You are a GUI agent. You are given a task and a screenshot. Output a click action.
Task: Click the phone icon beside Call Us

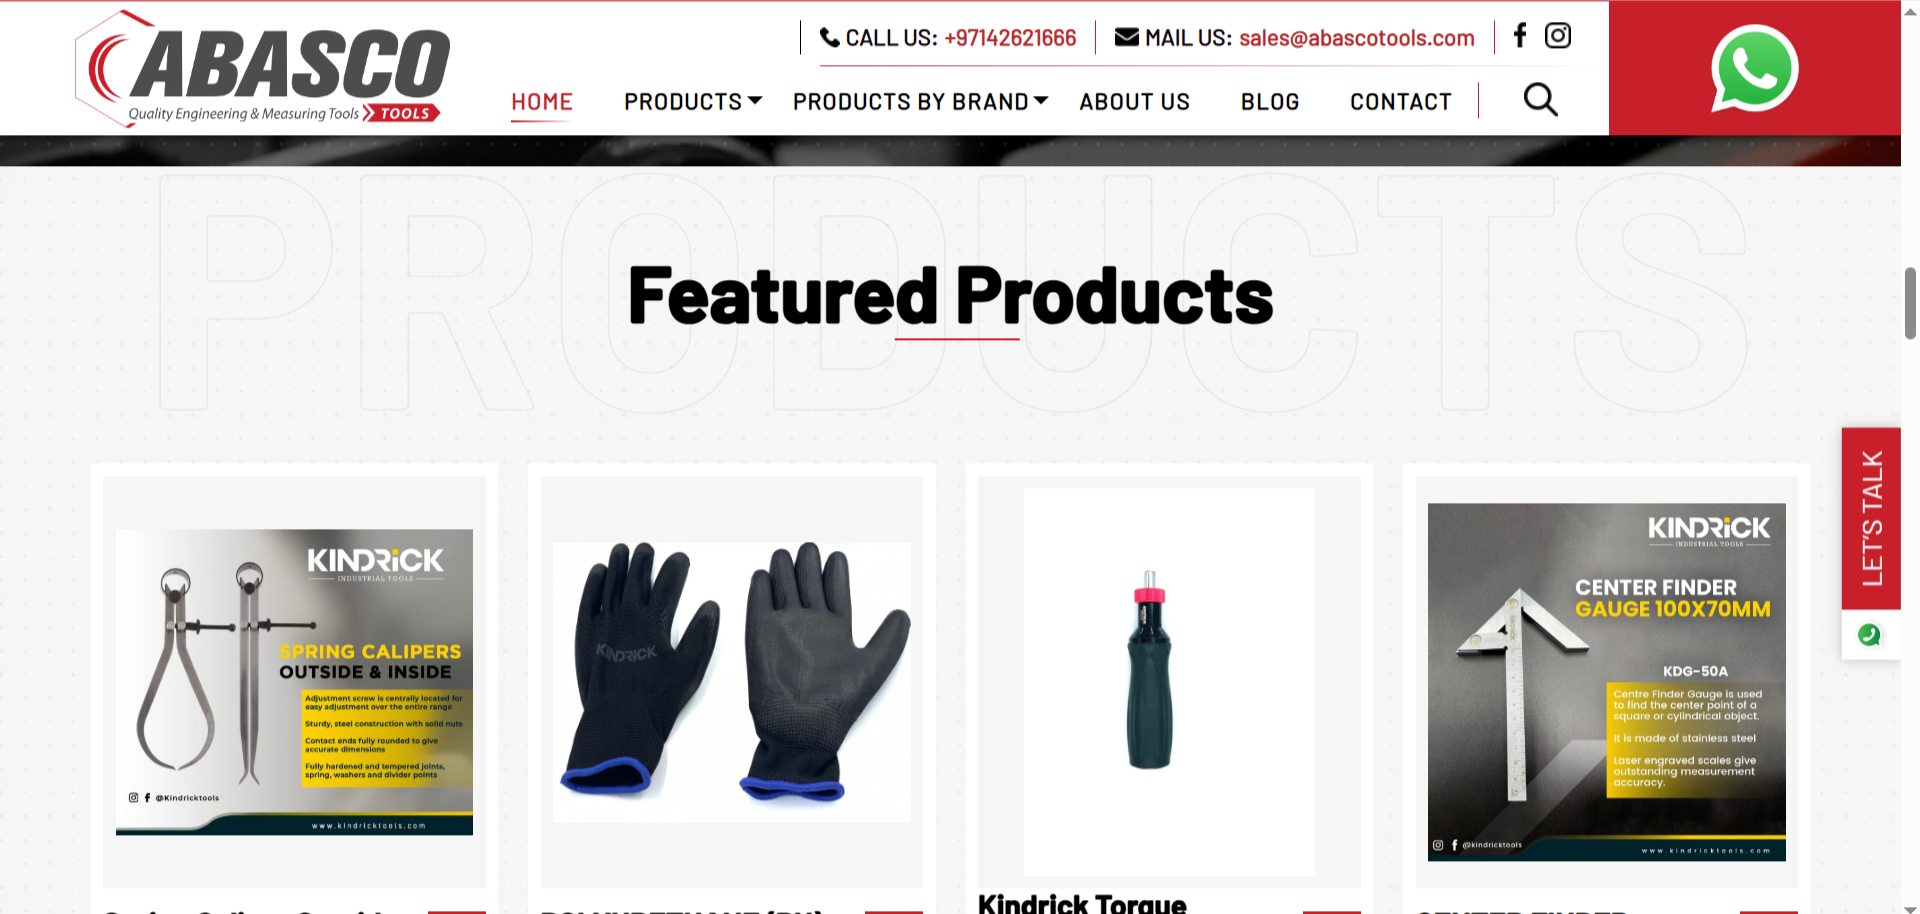[830, 38]
